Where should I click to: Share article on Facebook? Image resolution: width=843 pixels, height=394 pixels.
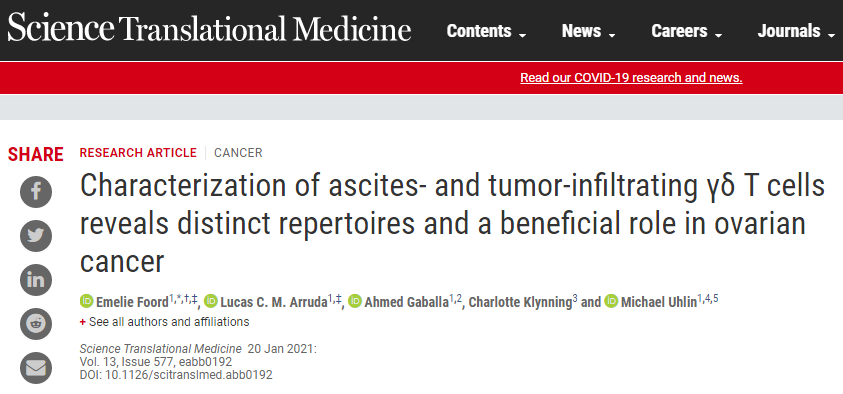coord(36,191)
